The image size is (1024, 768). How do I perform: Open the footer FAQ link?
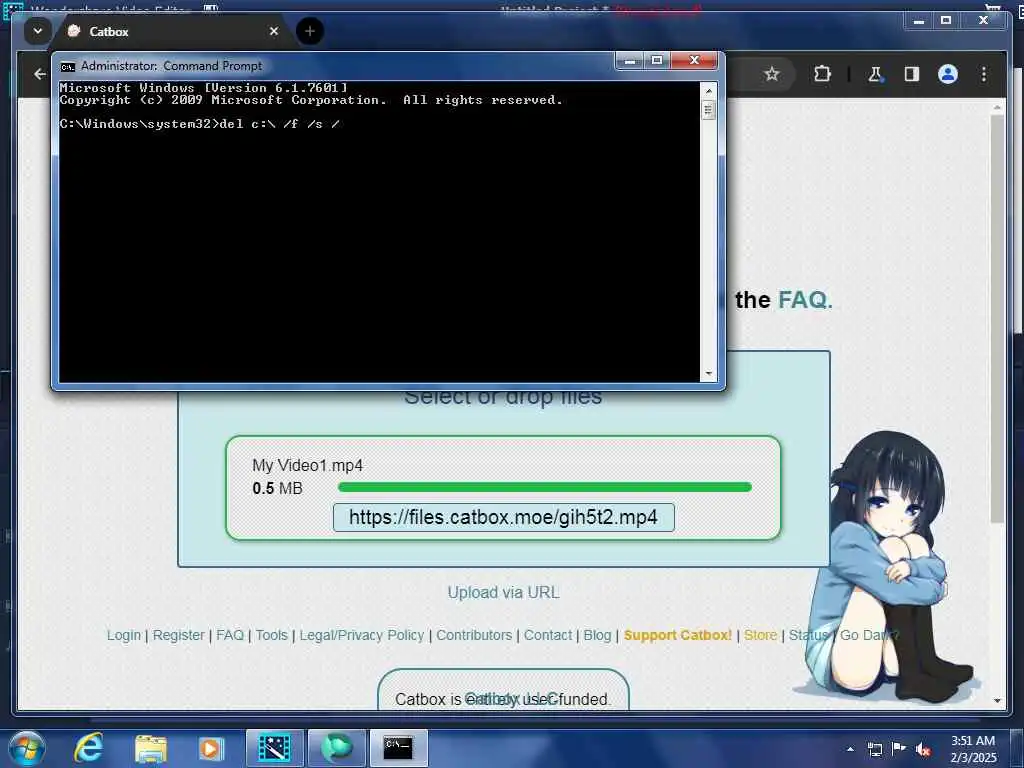230,635
